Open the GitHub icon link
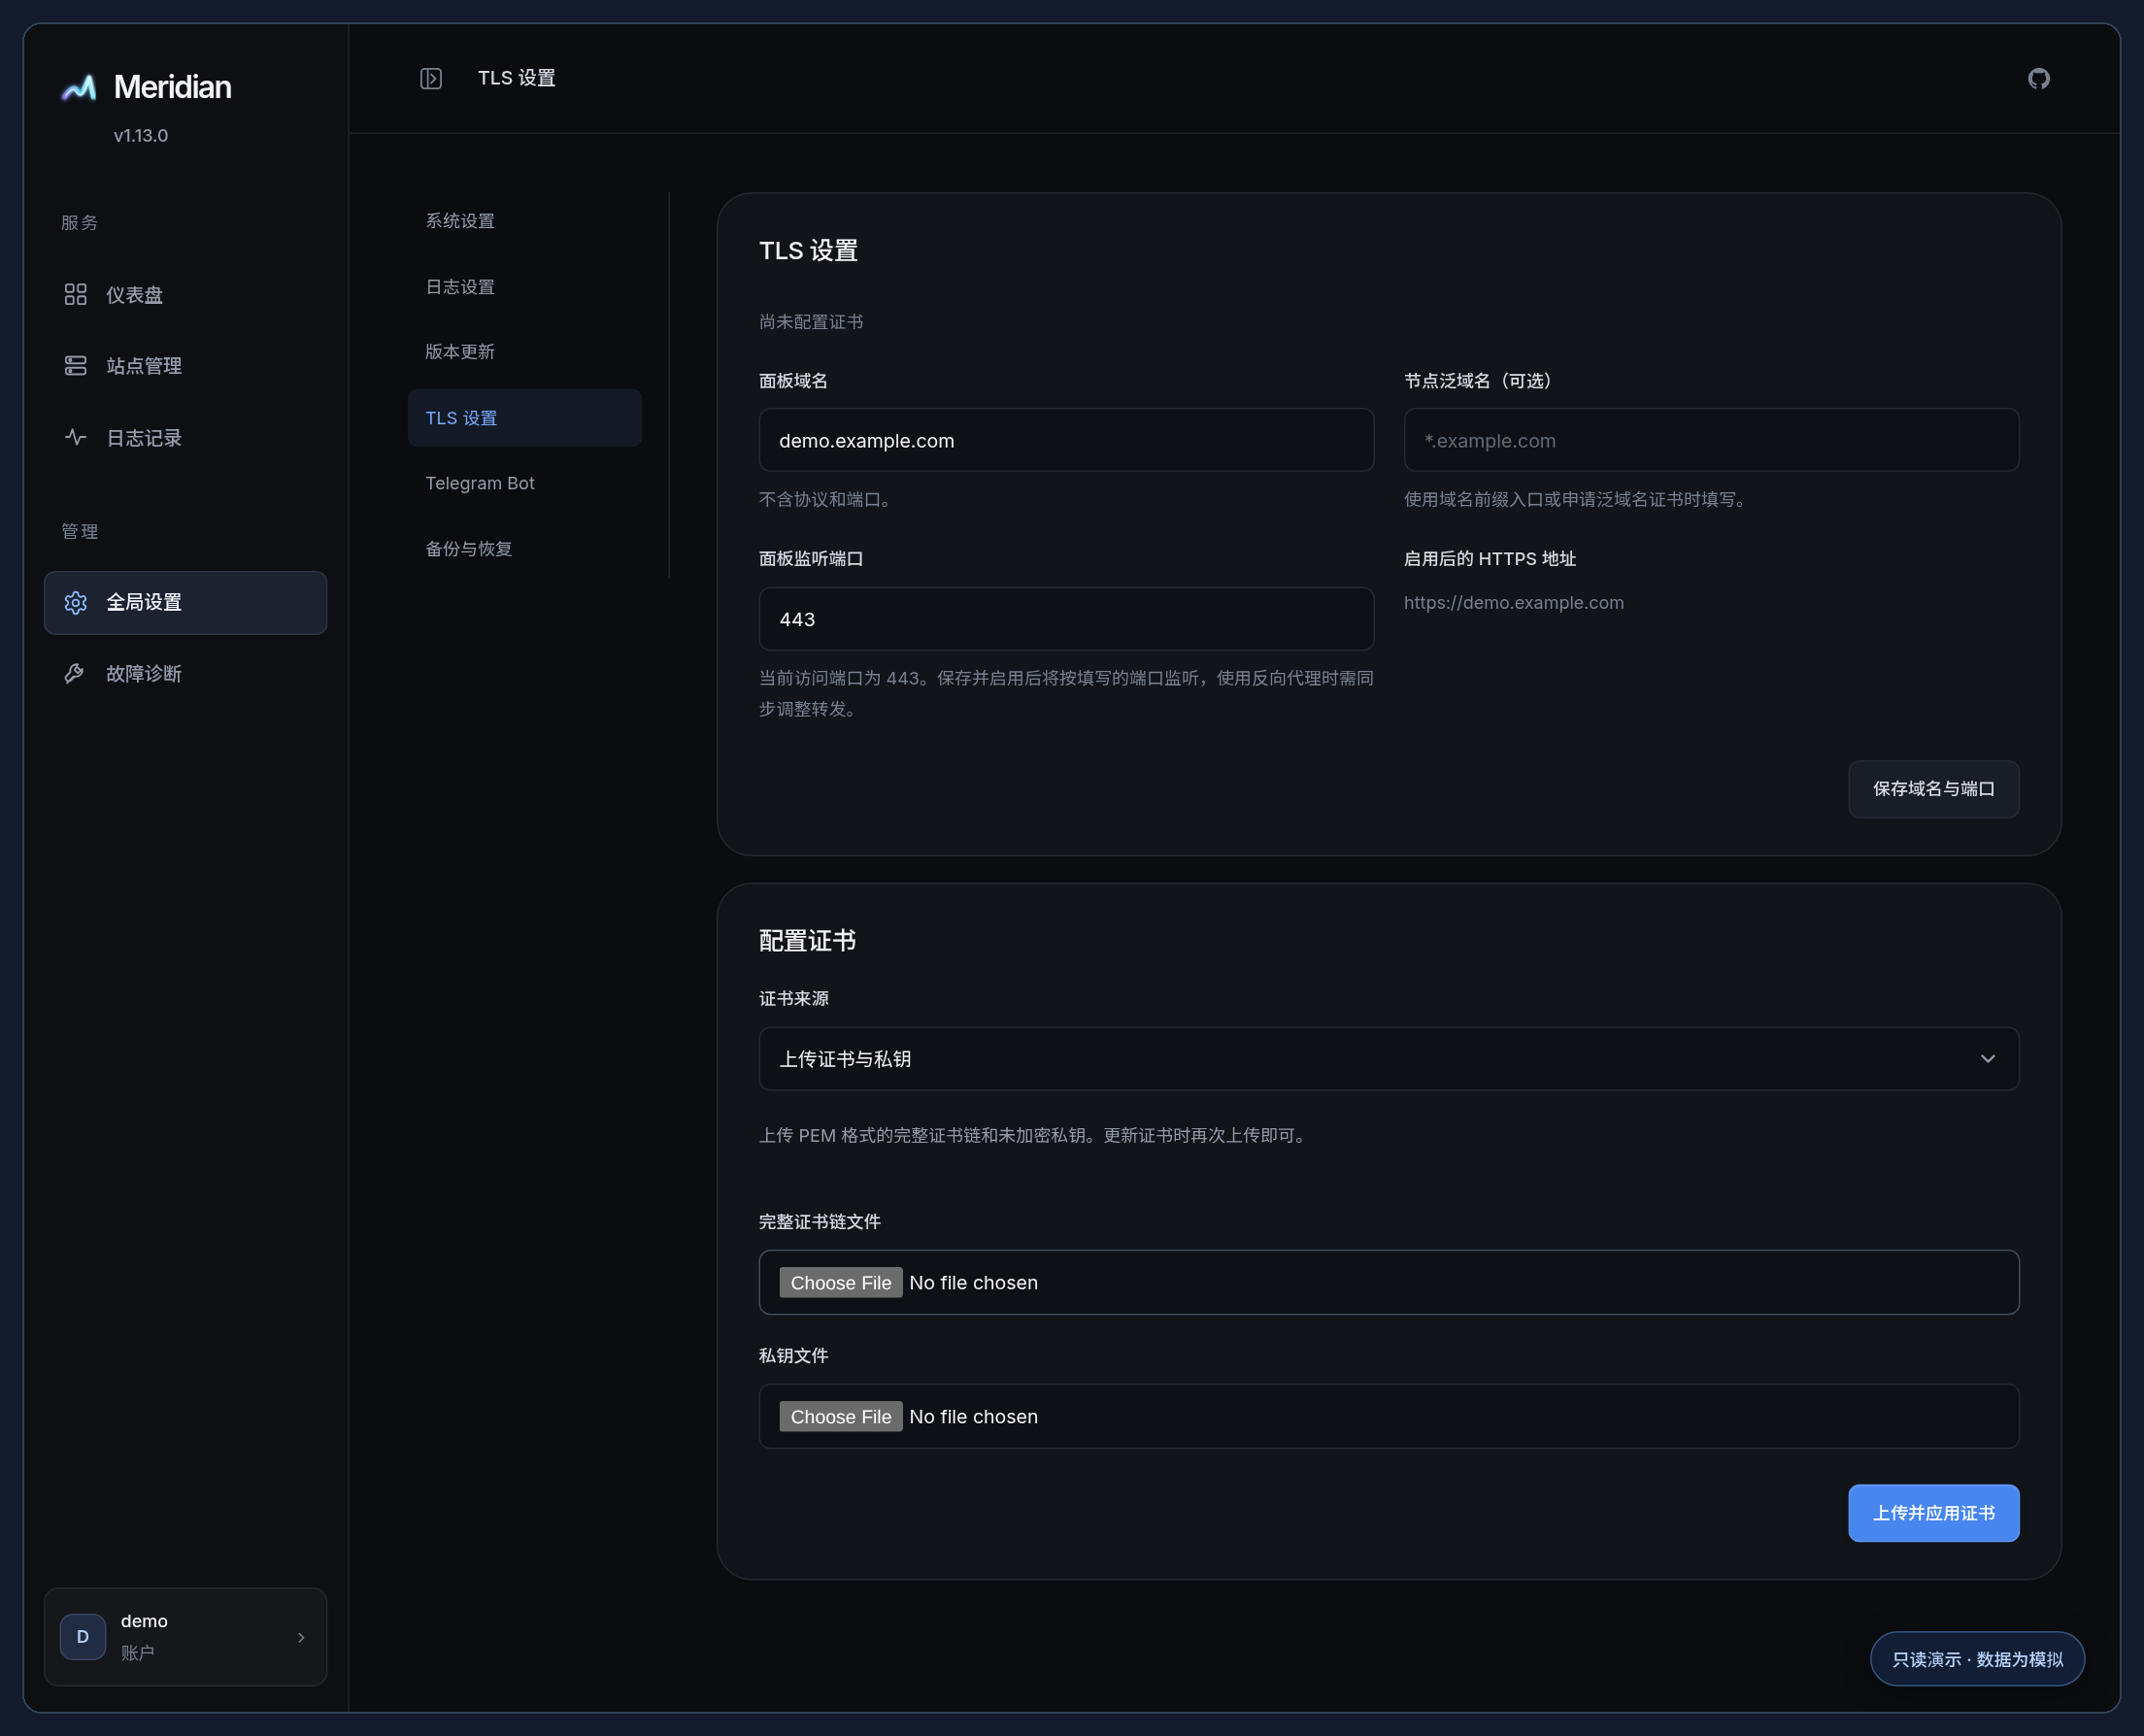 coord(2038,78)
